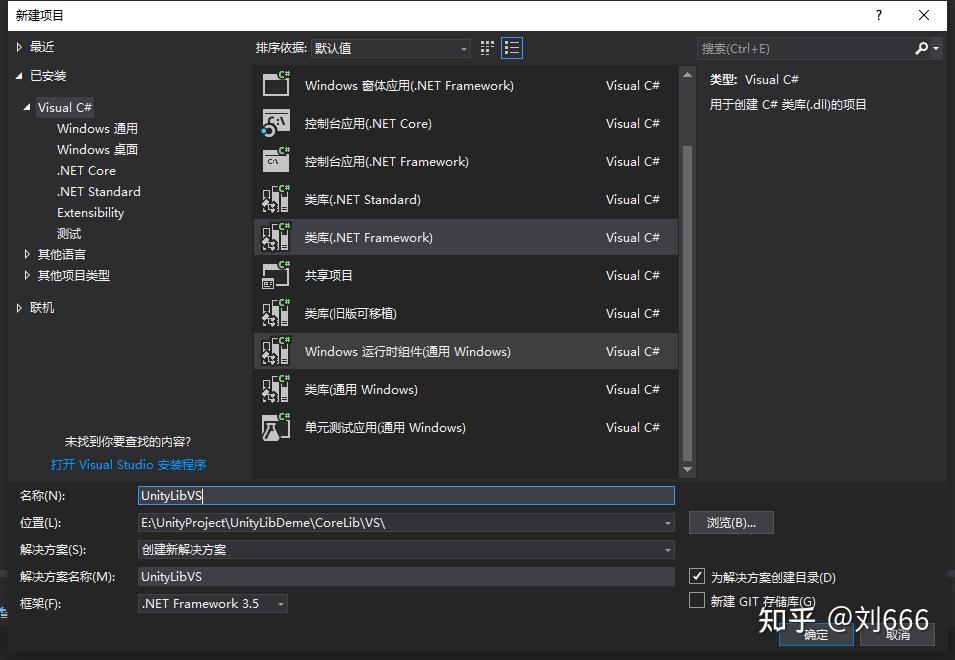Click the 类库(旧版可移植) template icon
955x660 pixels.
276,312
